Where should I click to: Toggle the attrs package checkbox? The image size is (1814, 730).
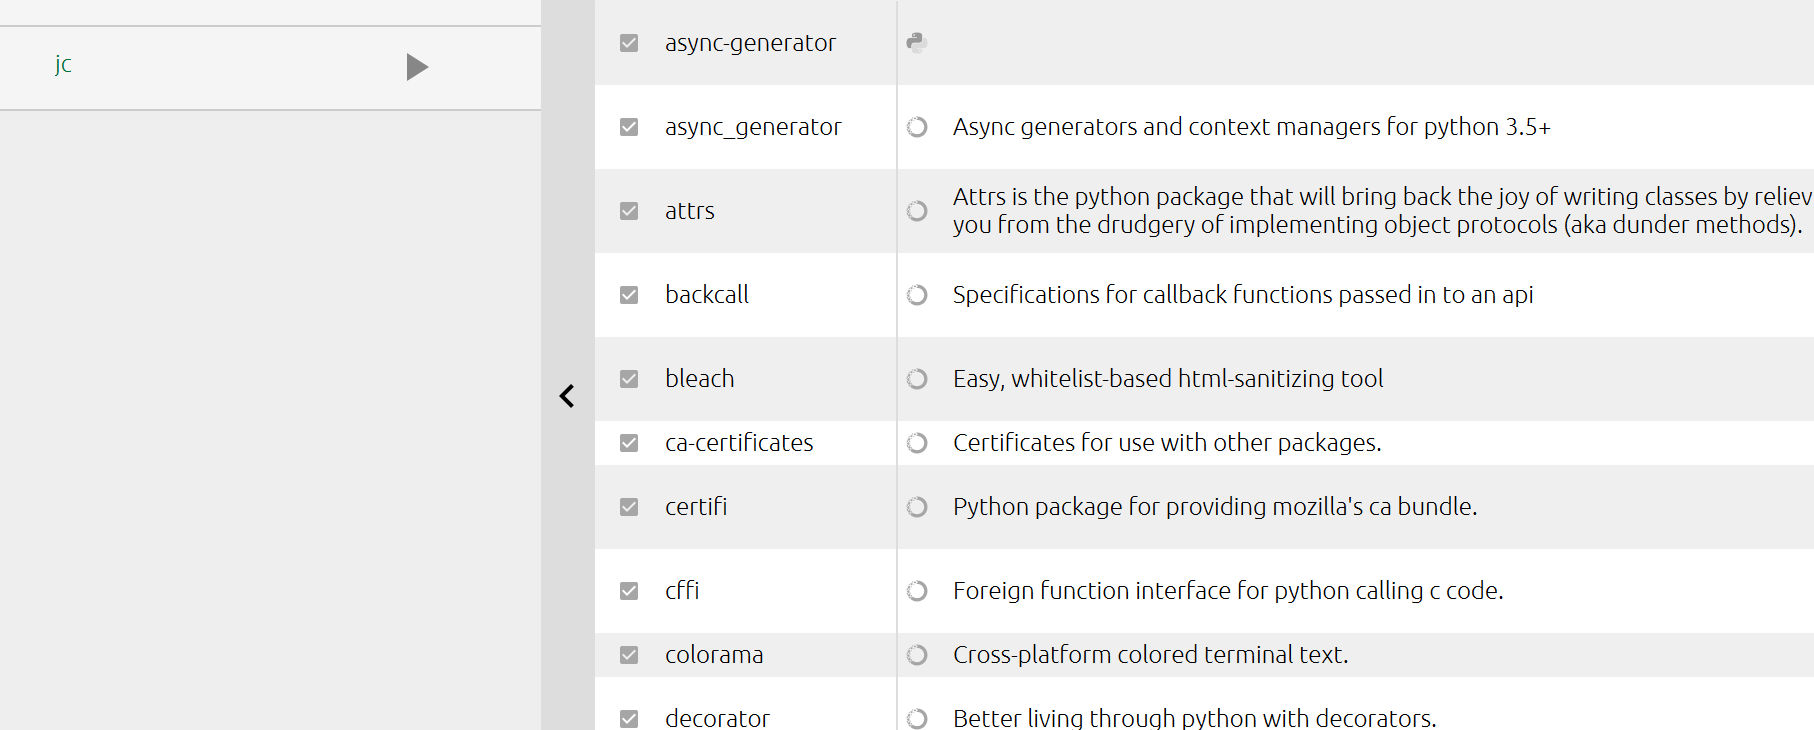[x=629, y=211]
